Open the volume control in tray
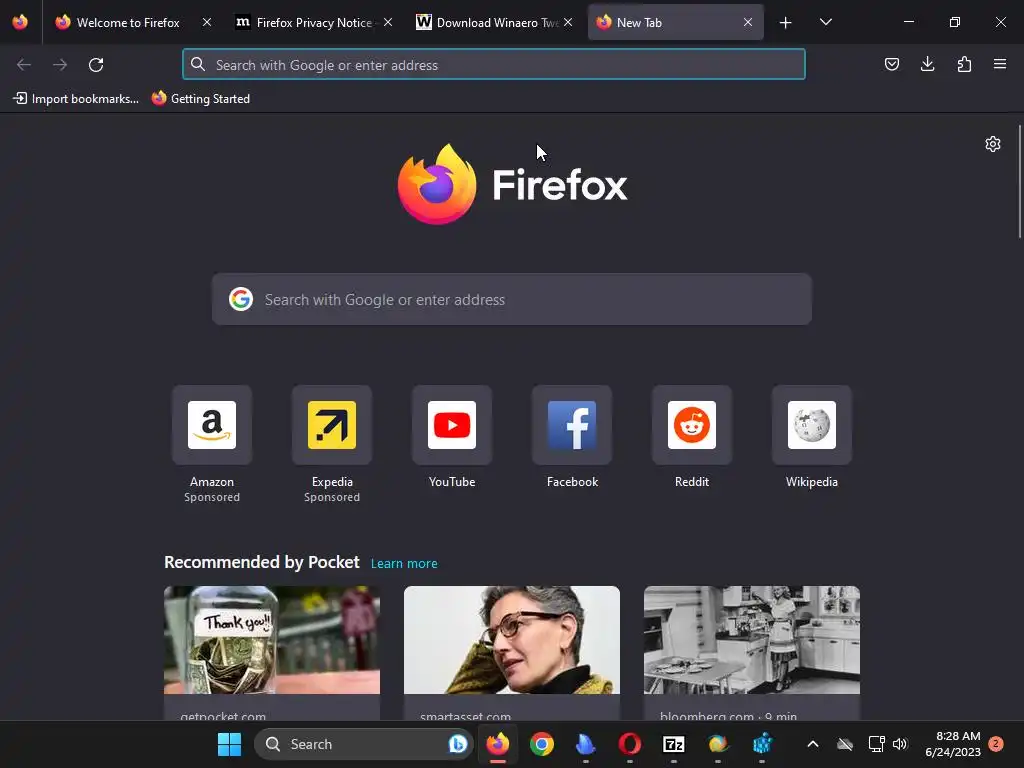The width and height of the screenshot is (1024, 768). coord(900,744)
